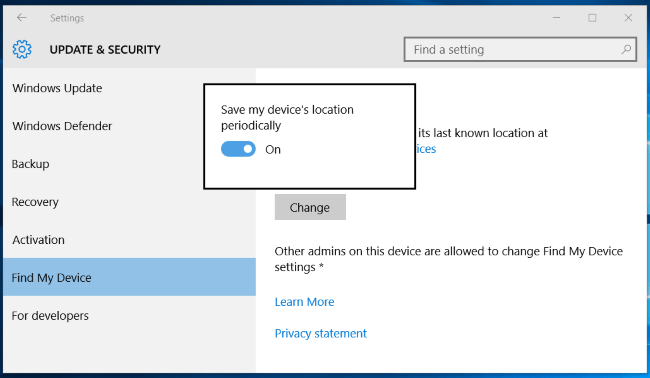
Task: Open the Privacy statement link
Action: [320, 333]
